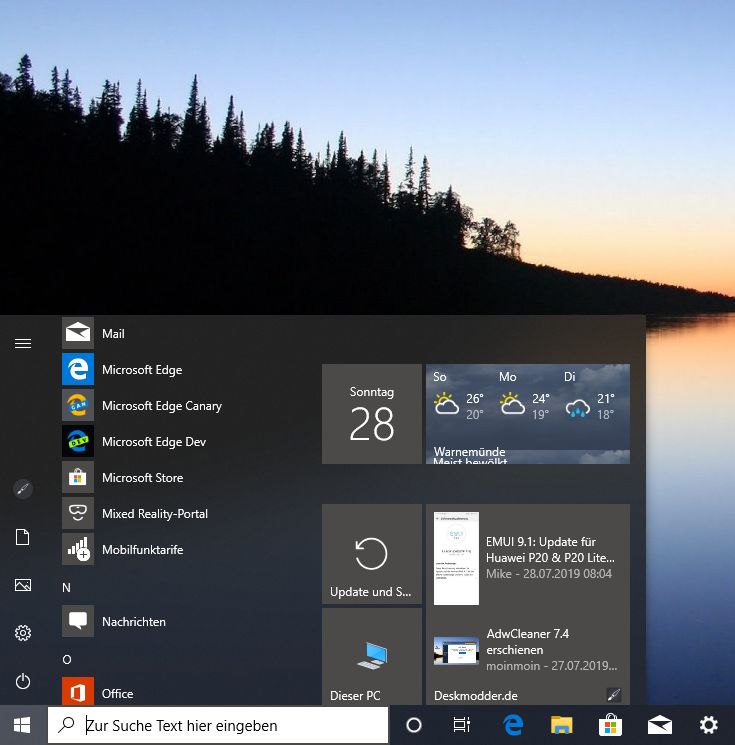Image resolution: width=735 pixels, height=745 pixels.
Task: Open Nachrichten app icon
Action: [x=78, y=621]
